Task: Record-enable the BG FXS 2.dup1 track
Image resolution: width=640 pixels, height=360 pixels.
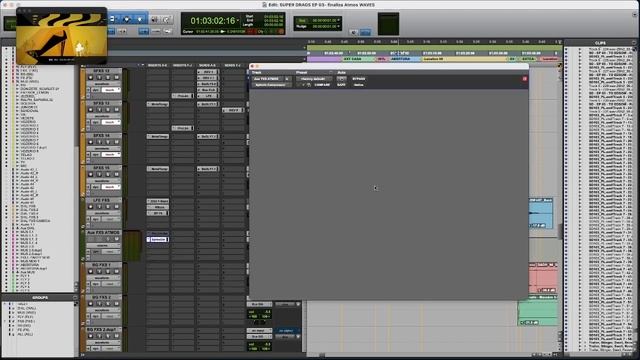Action: 91,336
